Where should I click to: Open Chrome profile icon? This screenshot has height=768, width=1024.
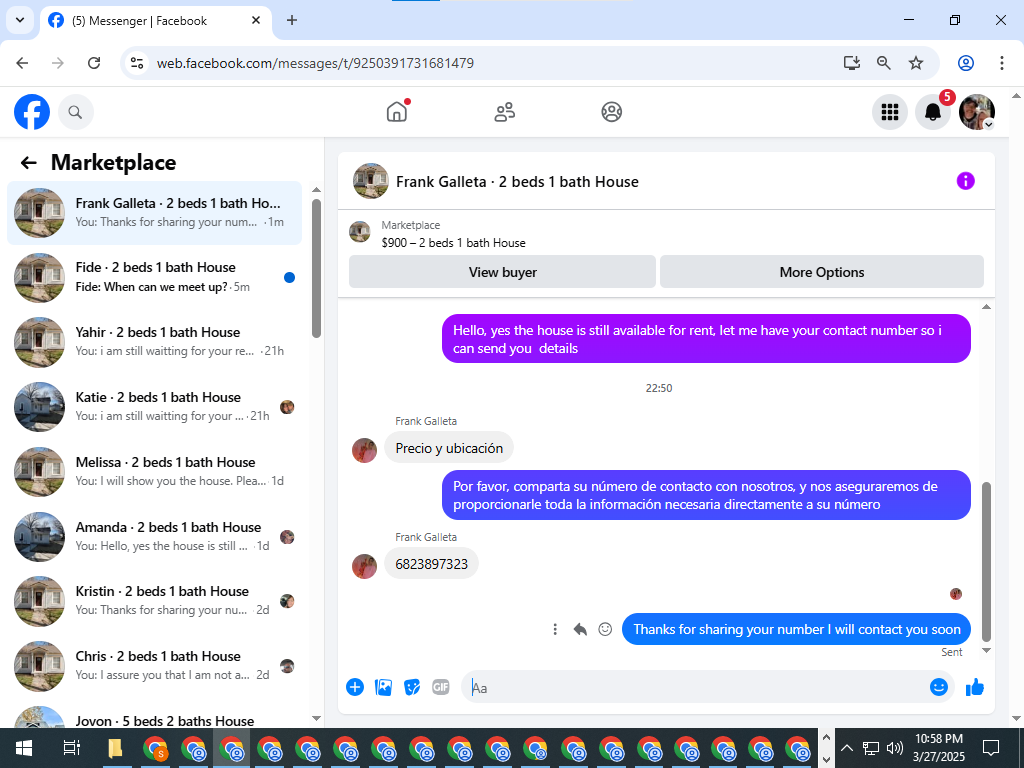coord(966,63)
